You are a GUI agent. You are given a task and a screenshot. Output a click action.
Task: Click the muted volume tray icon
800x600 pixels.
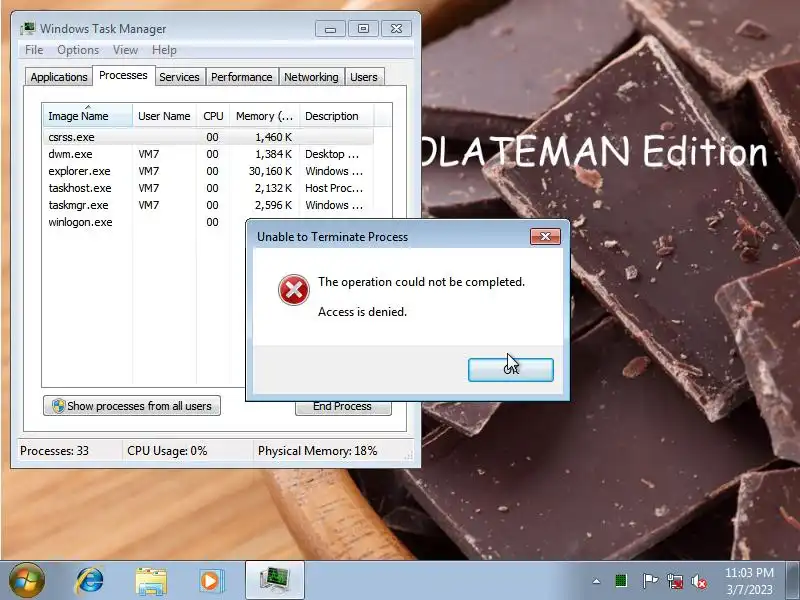(699, 582)
